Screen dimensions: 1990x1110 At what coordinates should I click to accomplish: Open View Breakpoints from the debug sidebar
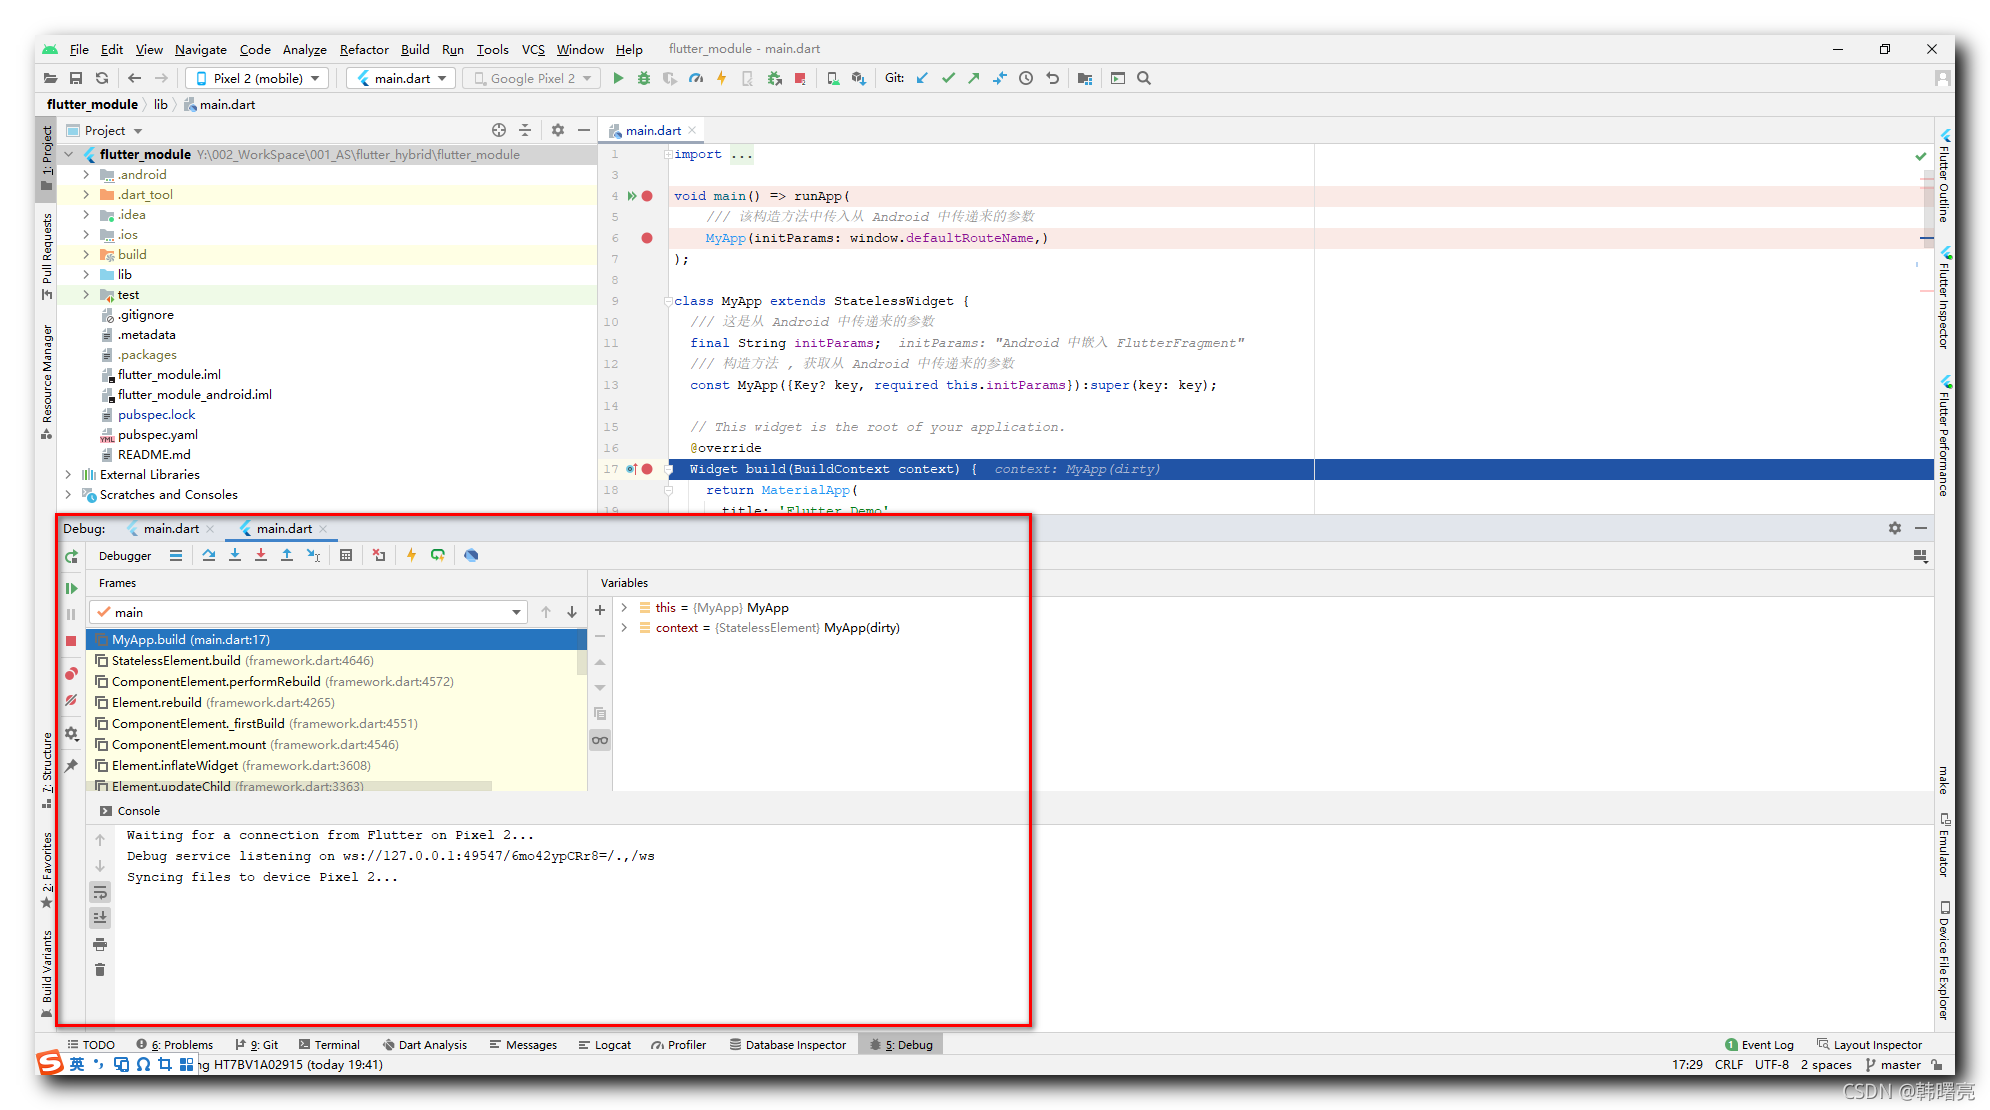pyautogui.click(x=71, y=674)
